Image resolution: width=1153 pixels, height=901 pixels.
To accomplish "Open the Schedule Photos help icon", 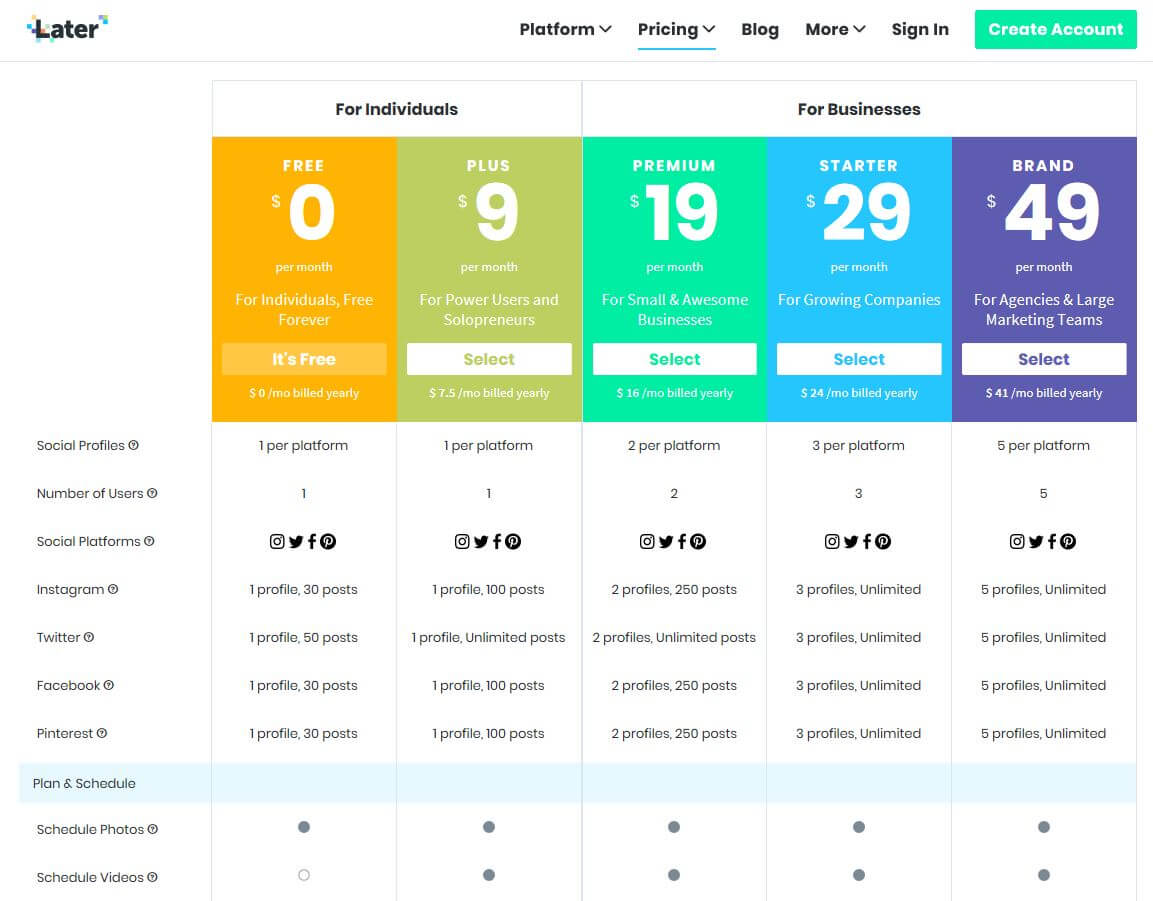I will click(x=153, y=829).
